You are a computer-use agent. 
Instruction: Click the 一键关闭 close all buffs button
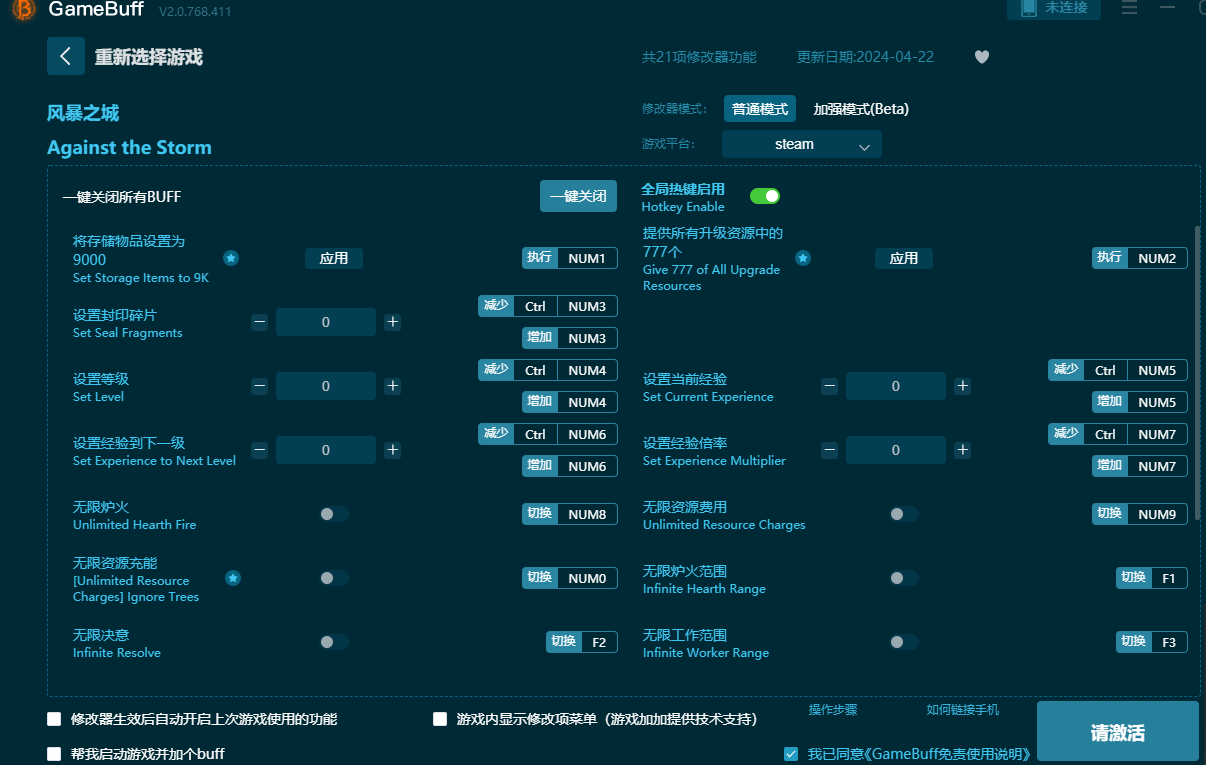[578, 197]
